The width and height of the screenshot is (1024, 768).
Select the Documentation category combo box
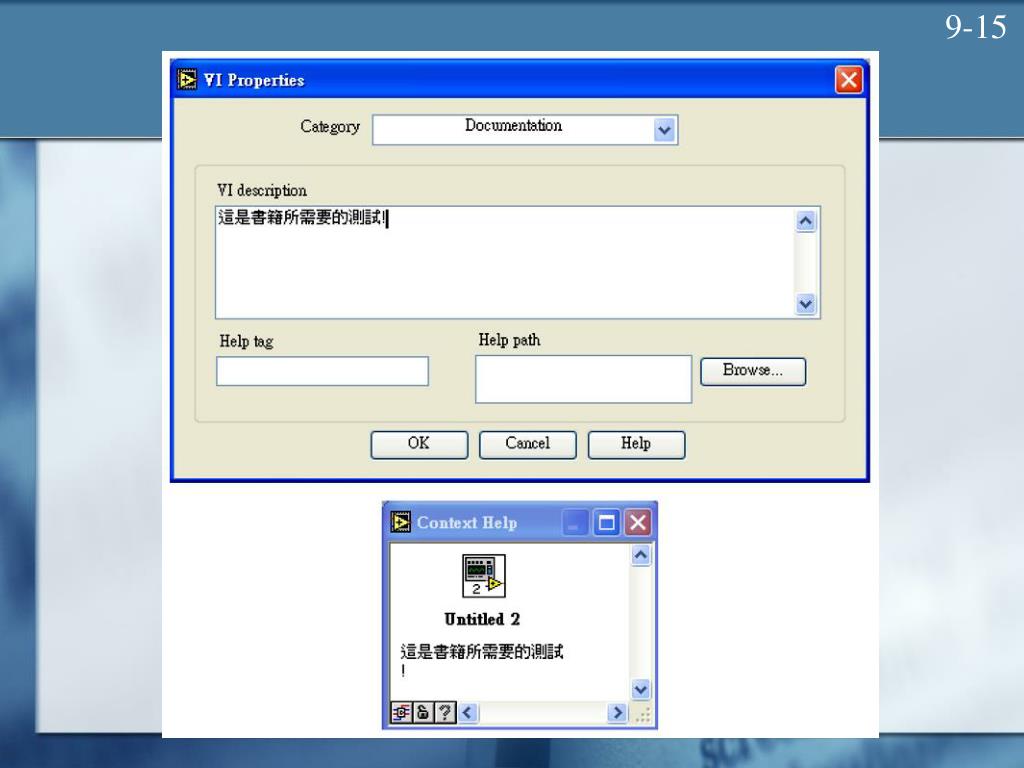(525, 129)
